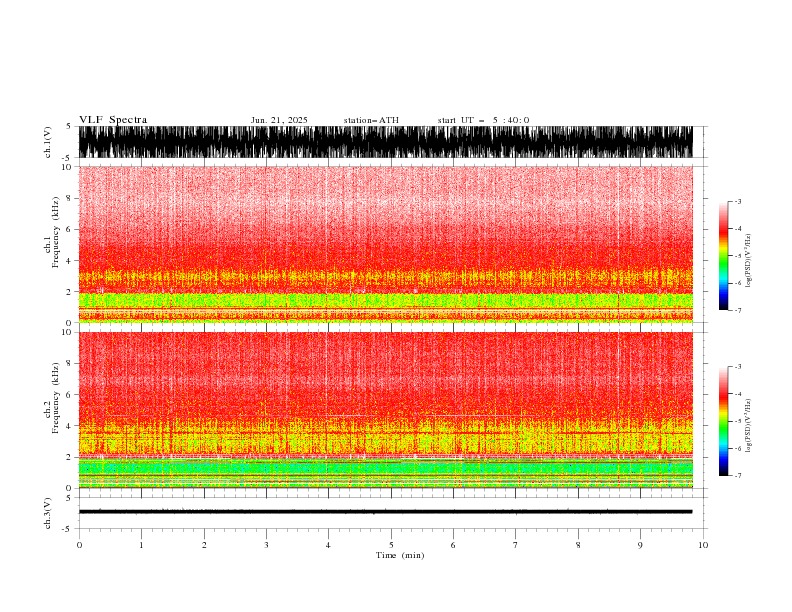Click the "6" kHz tick of ch.1 spectrogram
Viewport: 792px width, 612px height.
69,229
